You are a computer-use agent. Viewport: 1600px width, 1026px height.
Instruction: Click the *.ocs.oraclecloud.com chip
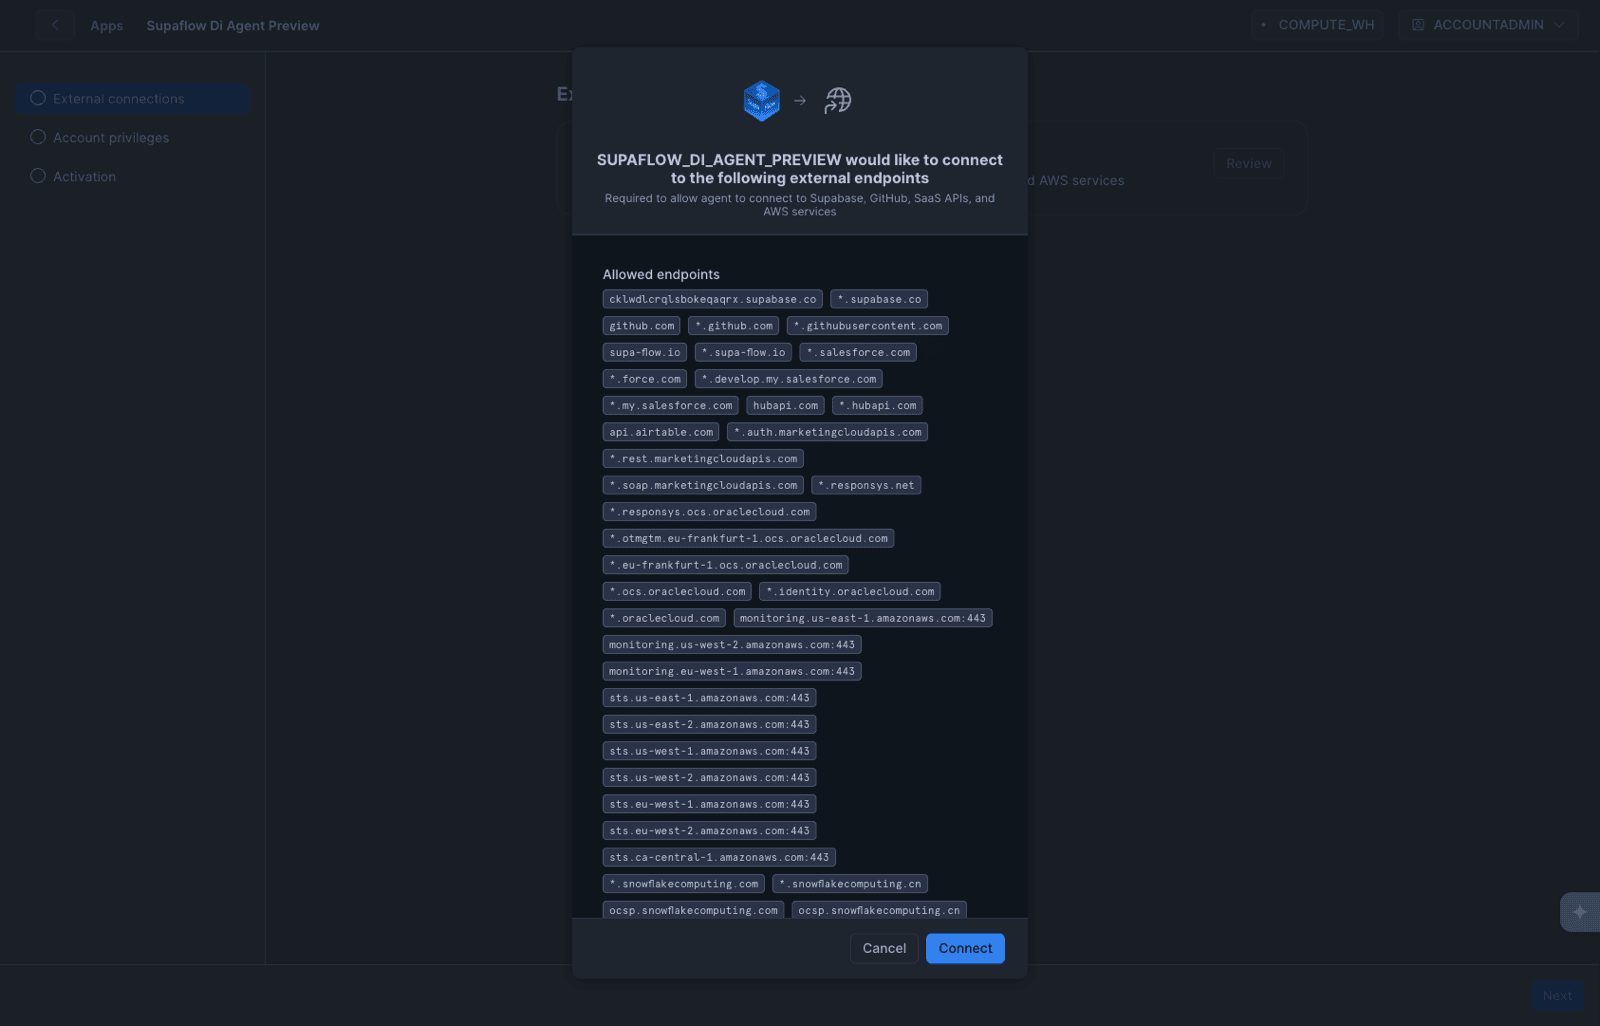677,592
